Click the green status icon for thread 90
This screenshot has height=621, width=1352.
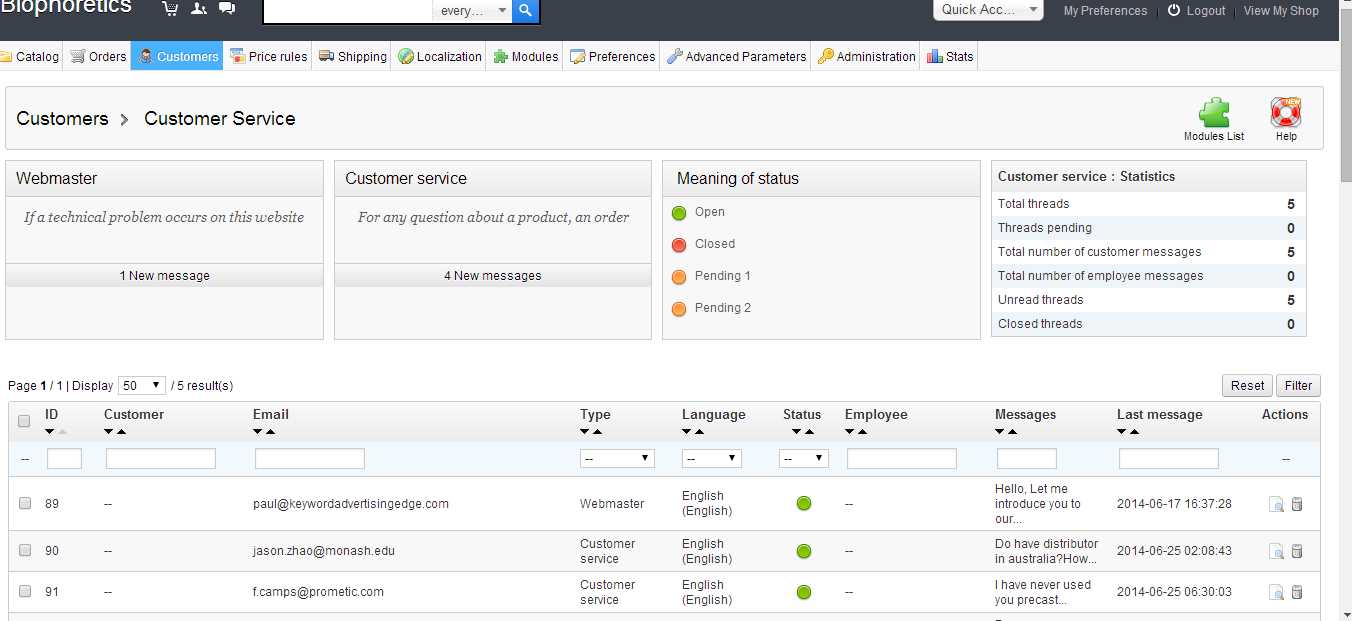tap(804, 551)
